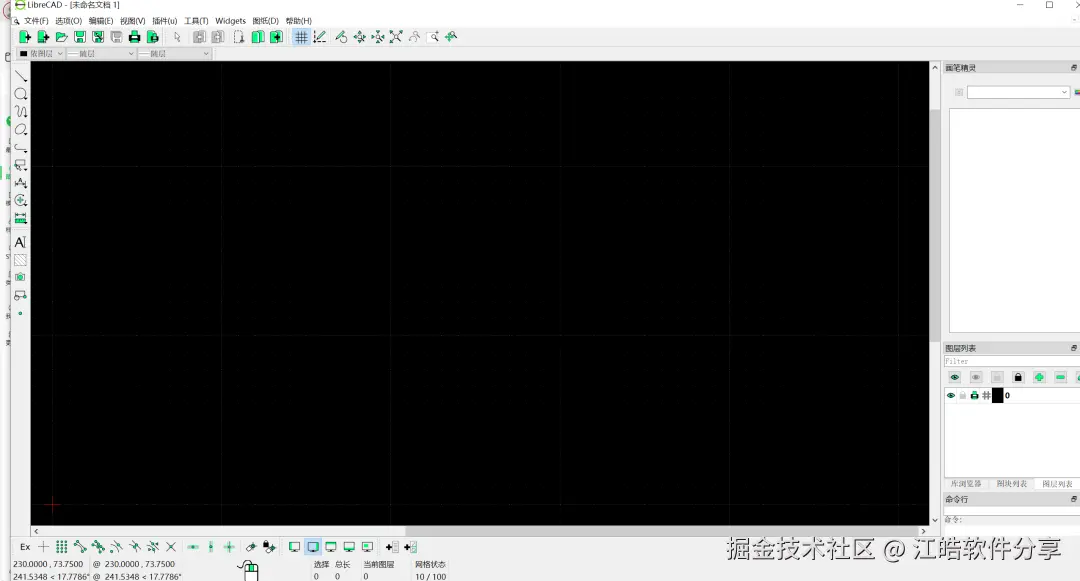Switch to the 库浏览器 tab
The width and height of the screenshot is (1080, 581).
966,484
